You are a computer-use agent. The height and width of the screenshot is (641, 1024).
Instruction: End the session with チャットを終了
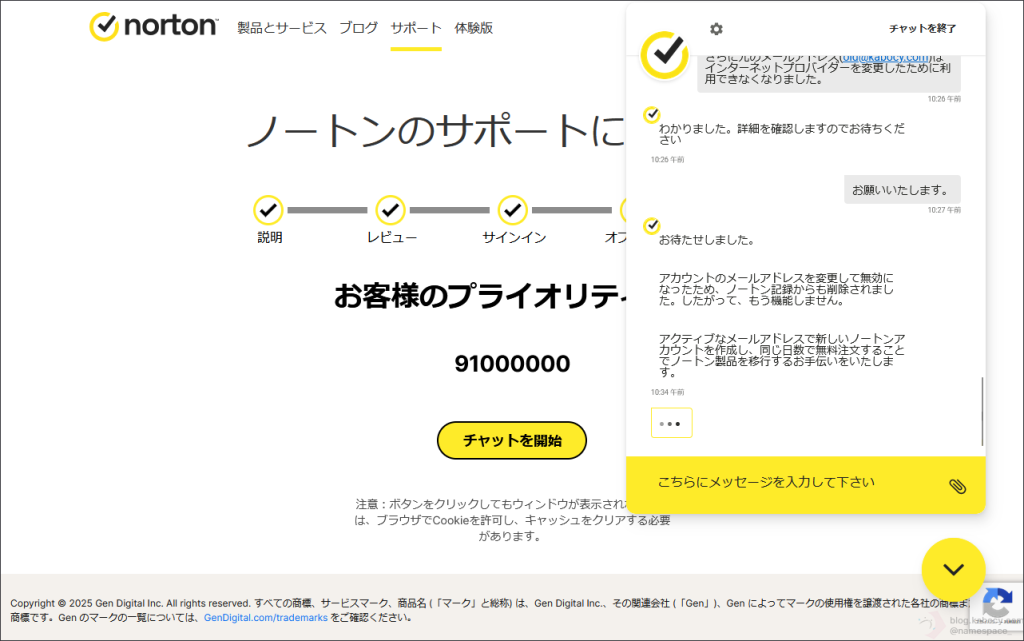coord(922,29)
